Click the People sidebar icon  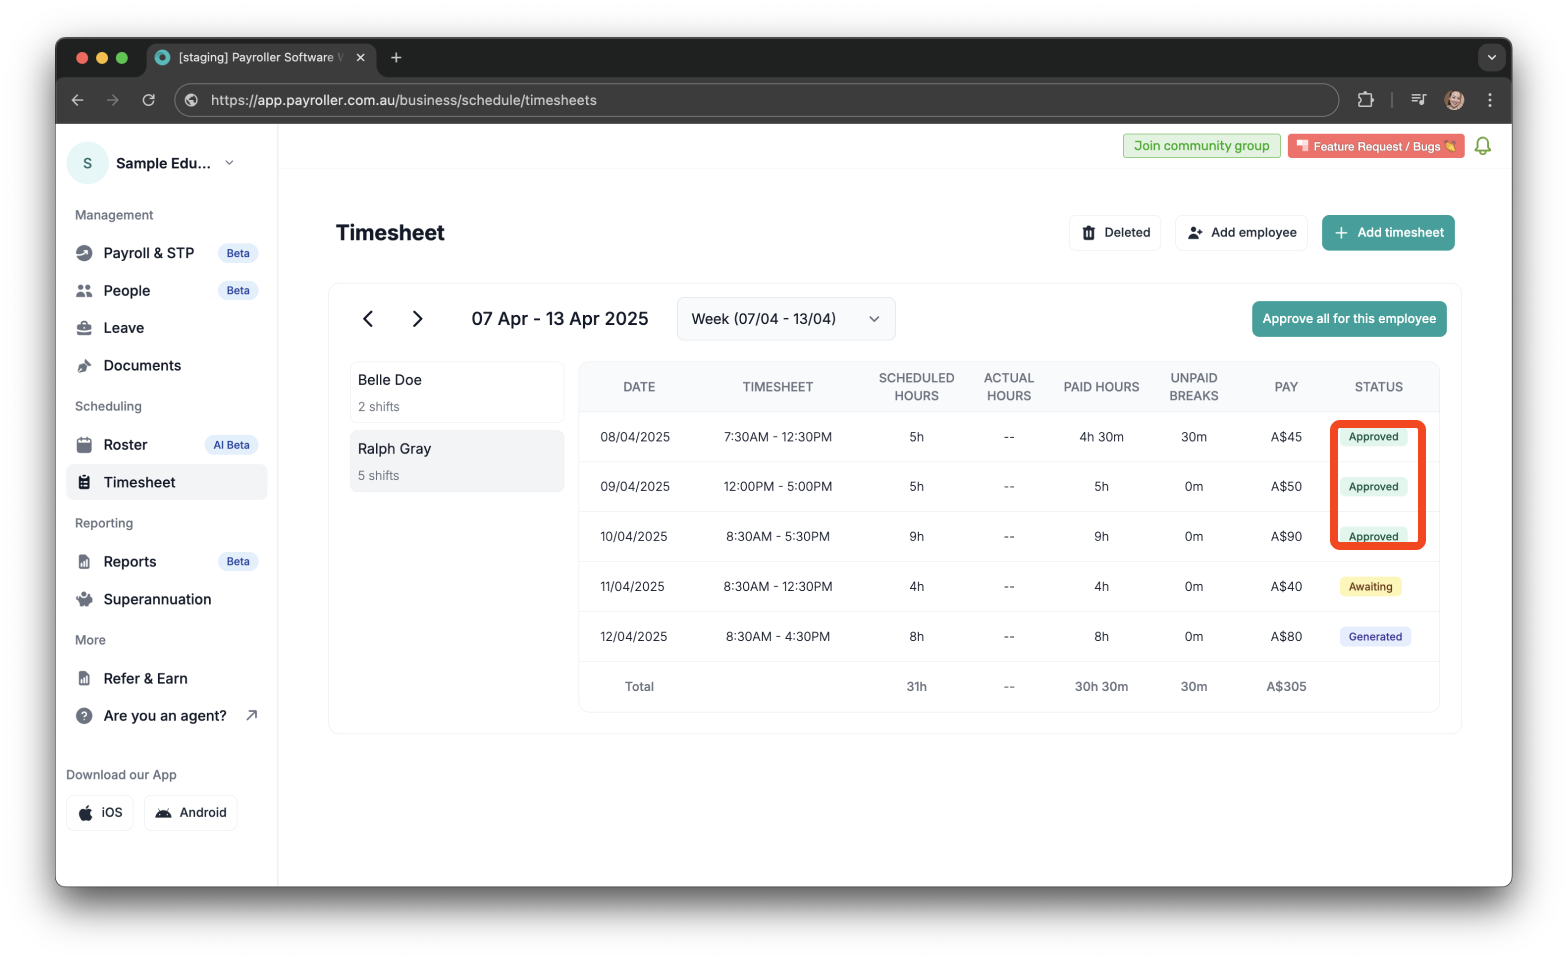84,291
